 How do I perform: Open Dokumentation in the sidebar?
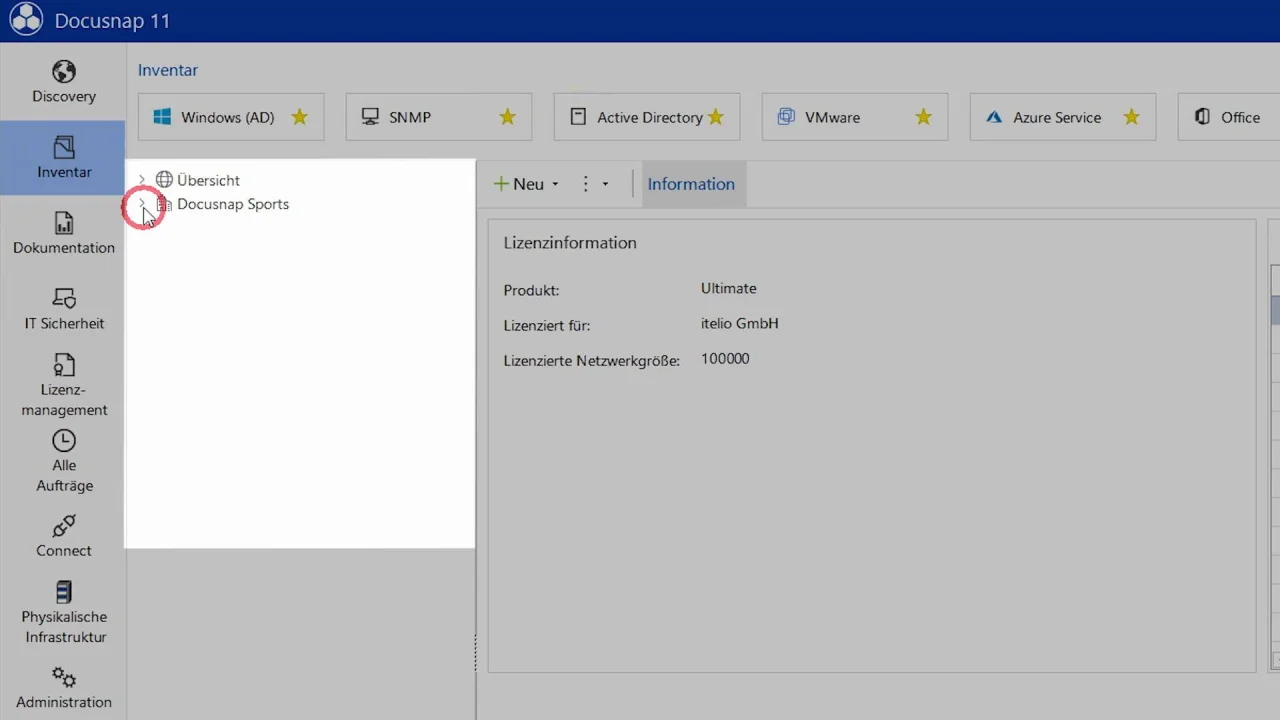(x=63, y=234)
